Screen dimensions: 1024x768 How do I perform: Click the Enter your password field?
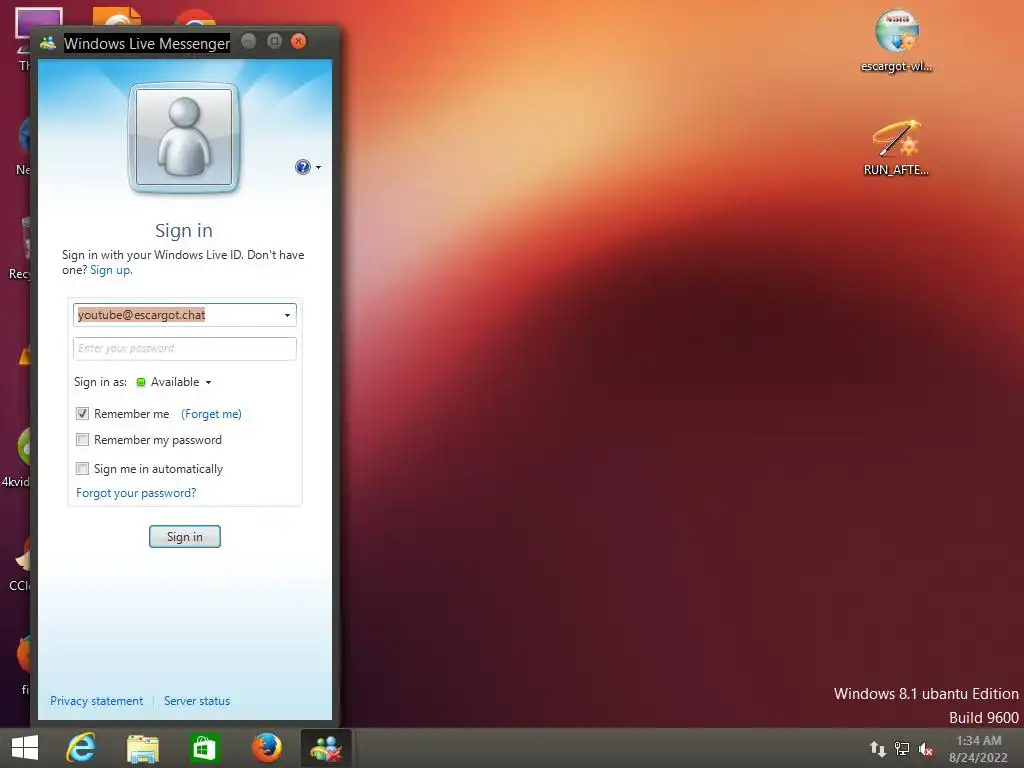pyautogui.click(x=185, y=349)
